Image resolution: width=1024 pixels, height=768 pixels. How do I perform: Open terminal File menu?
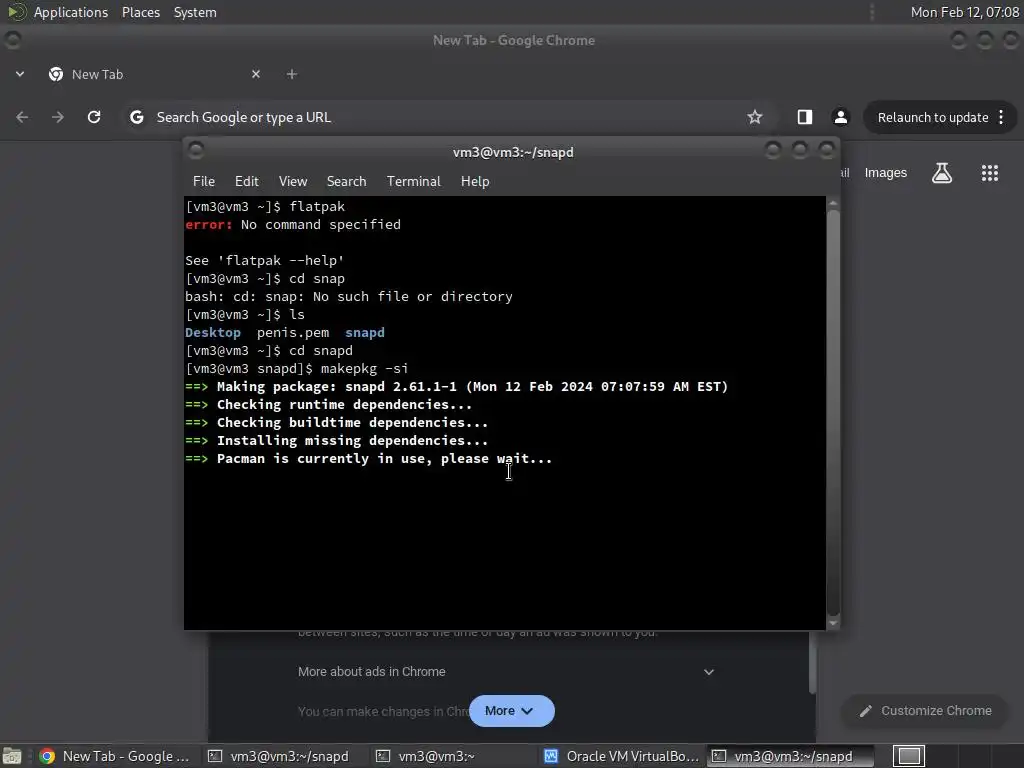(x=204, y=182)
